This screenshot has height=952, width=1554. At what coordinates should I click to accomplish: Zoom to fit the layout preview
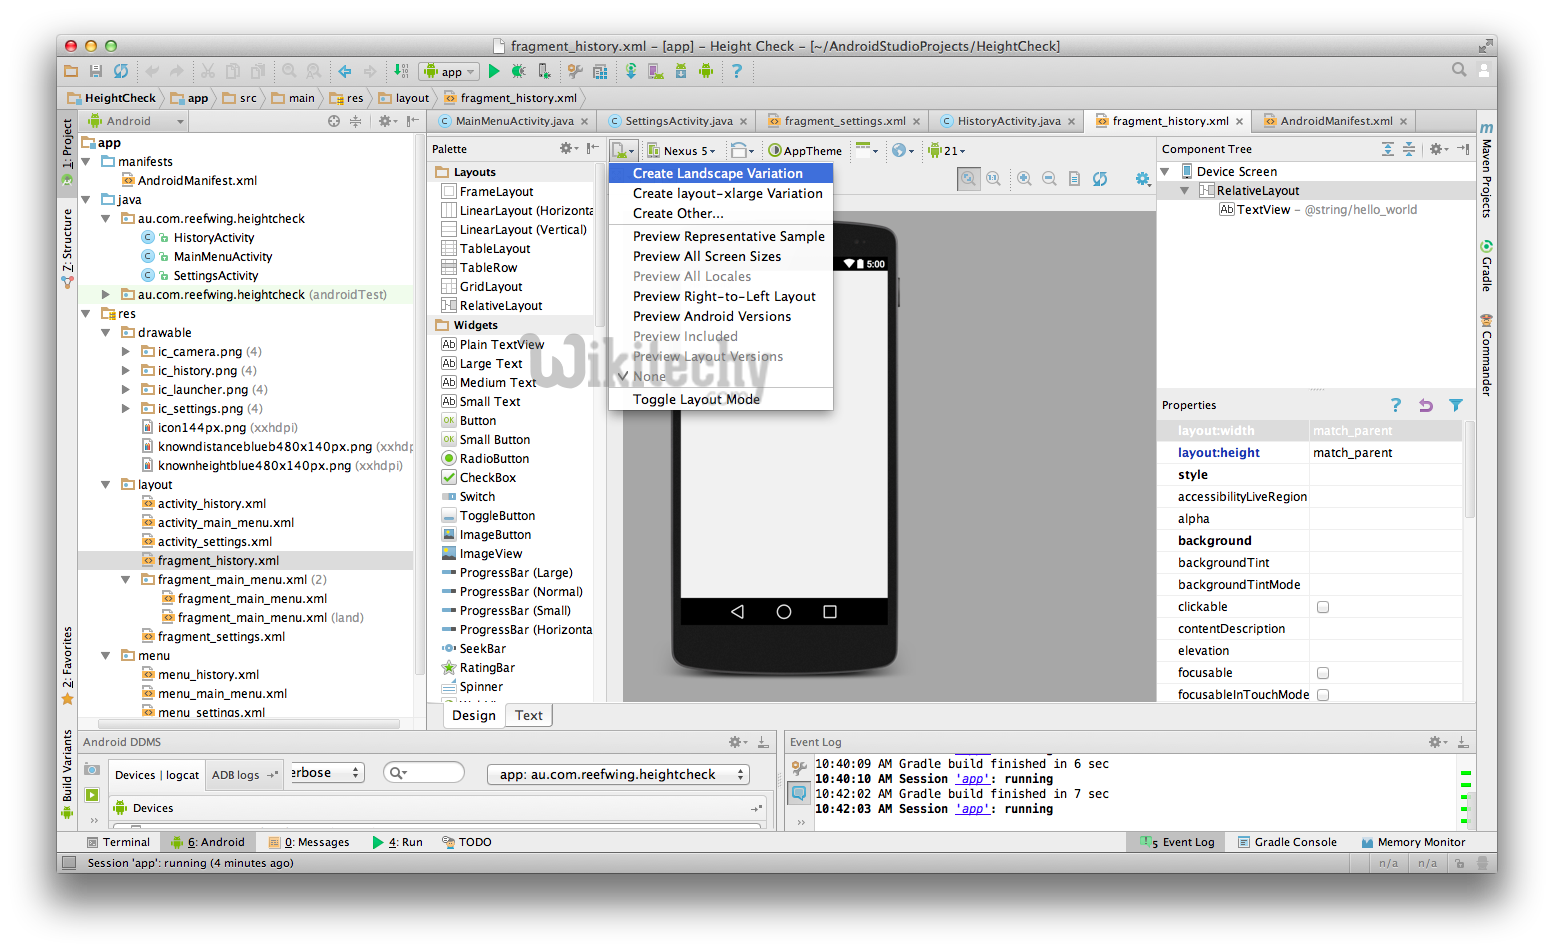pos(968,178)
